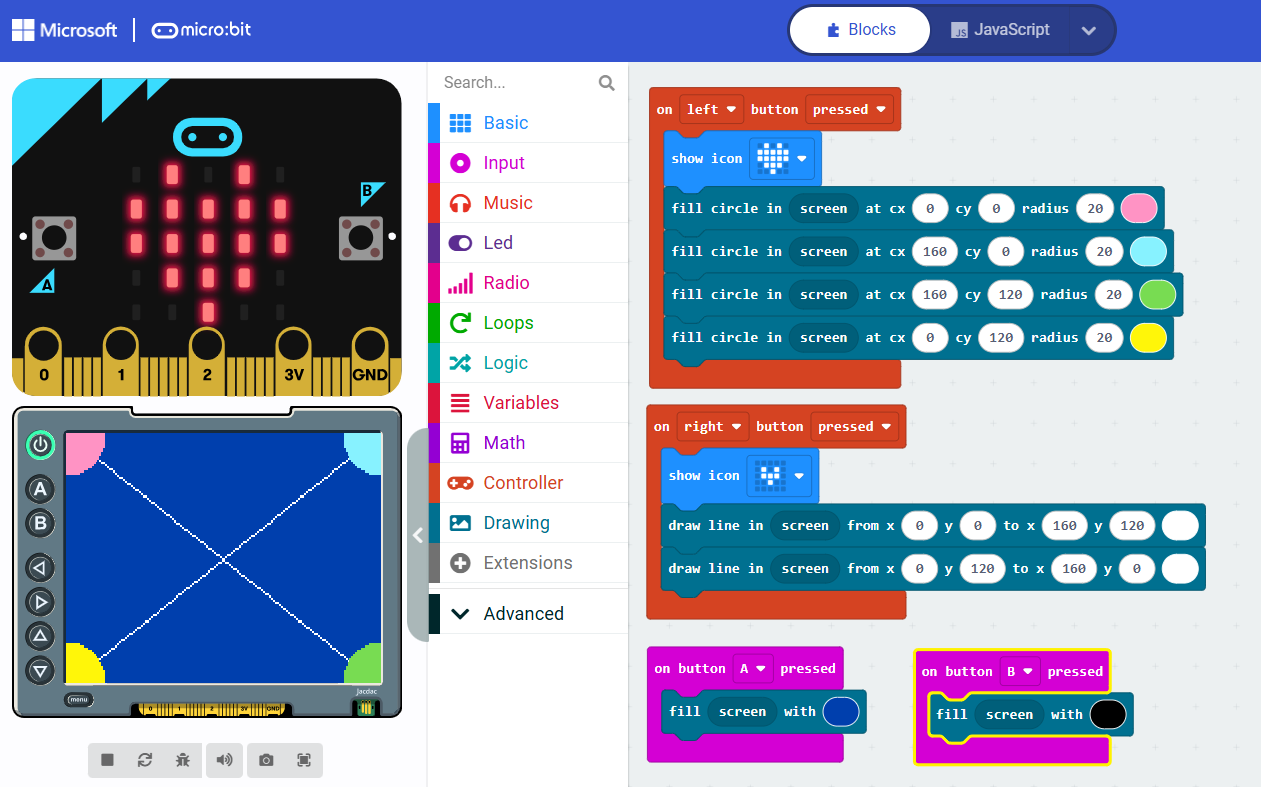Image resolution: width=1261 pixels, height=787 pixels.
Task: Click blue fill screen color swatch
Action: [841, 711]
